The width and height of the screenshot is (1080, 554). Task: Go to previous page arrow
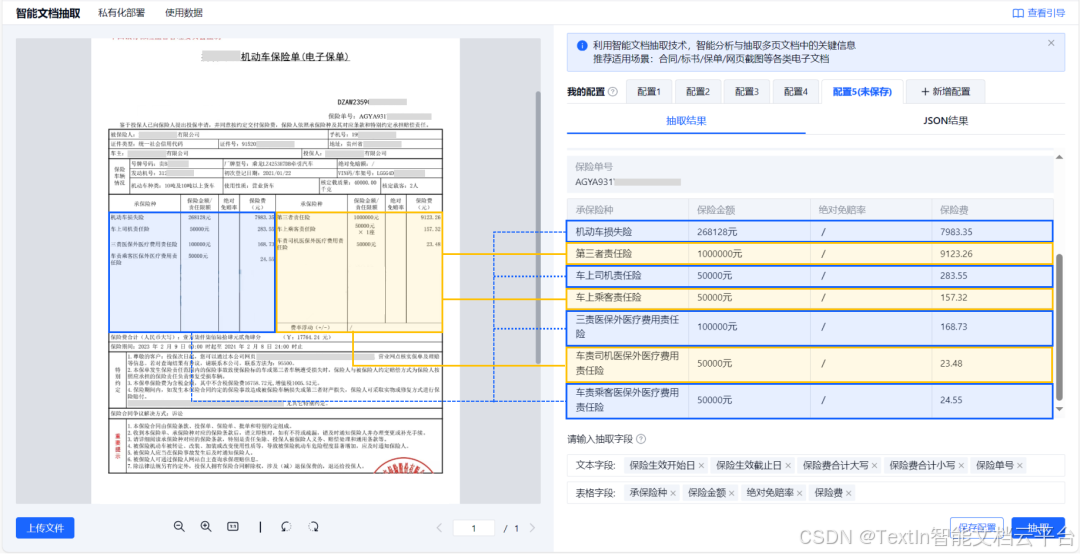(x=439, y=529)
